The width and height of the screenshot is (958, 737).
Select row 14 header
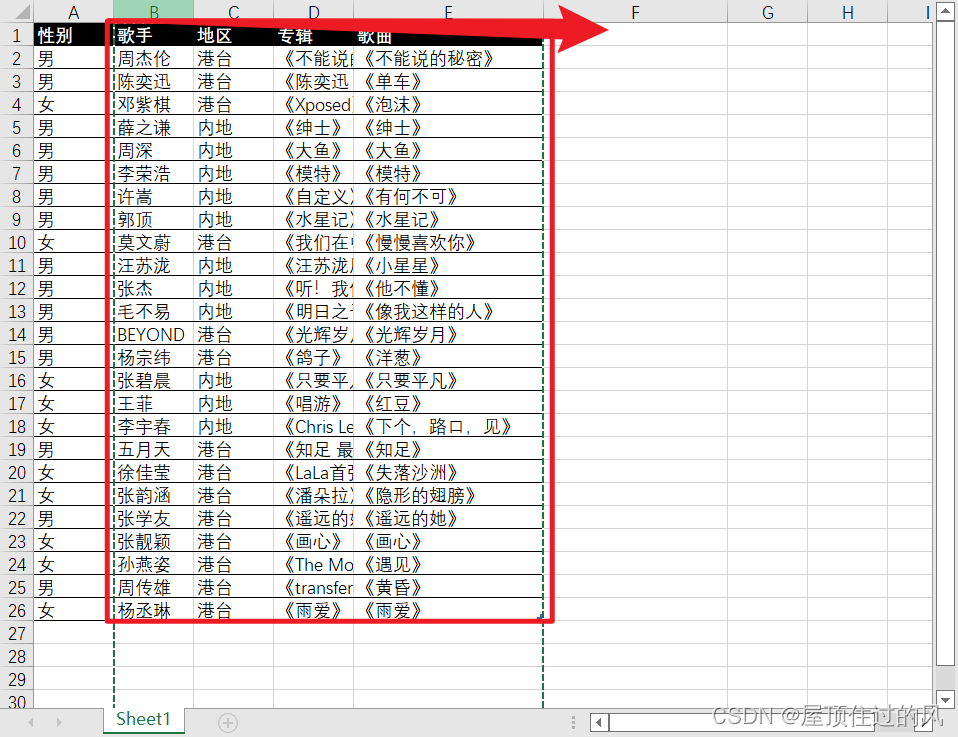[16, 334]
